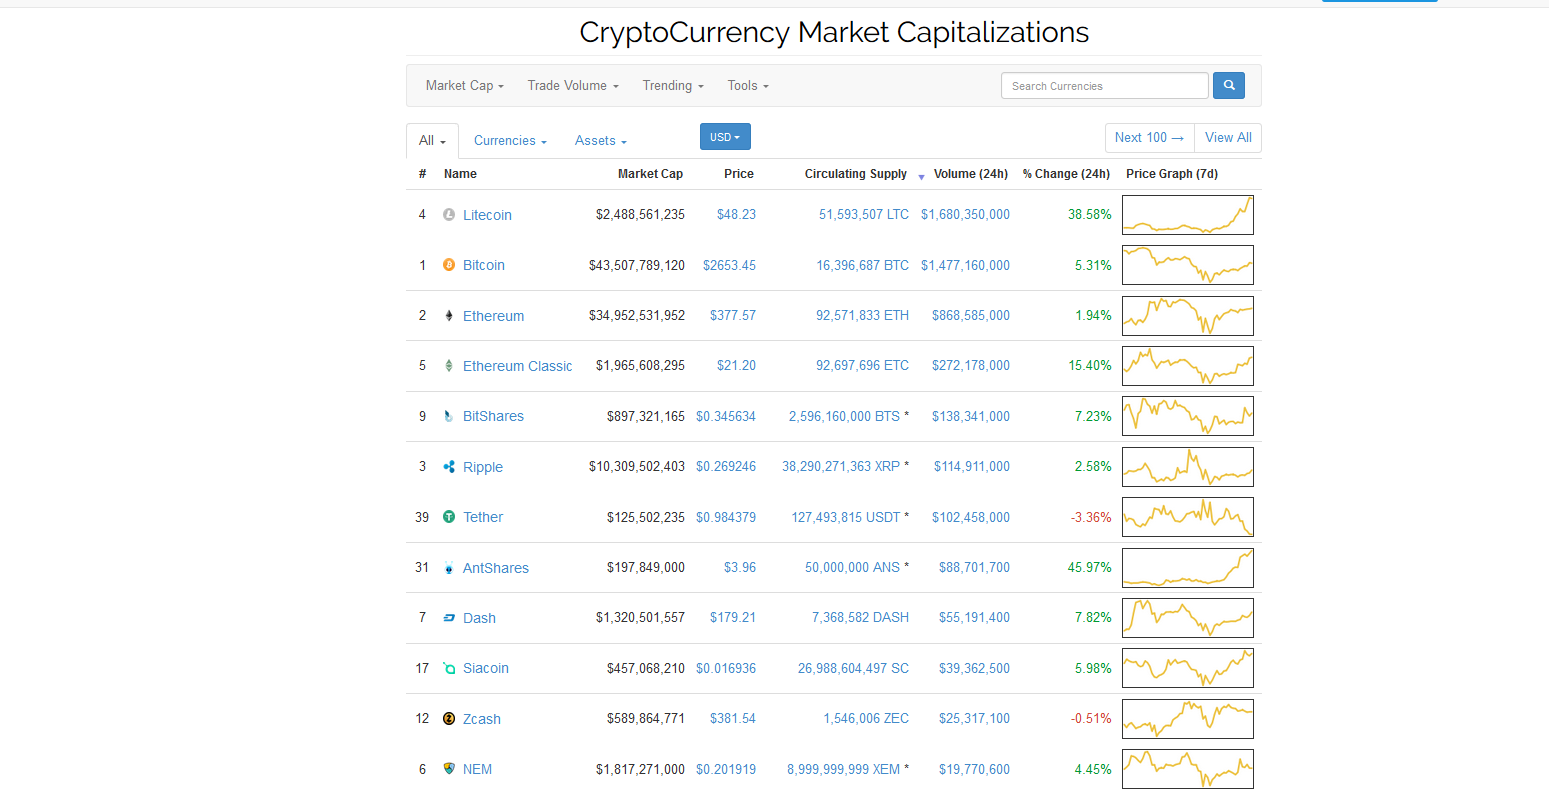Viewport: 1549px width, 789px height.
Task: Click the Bitcoin 7d price graph
Action: tap(1188, 265)
